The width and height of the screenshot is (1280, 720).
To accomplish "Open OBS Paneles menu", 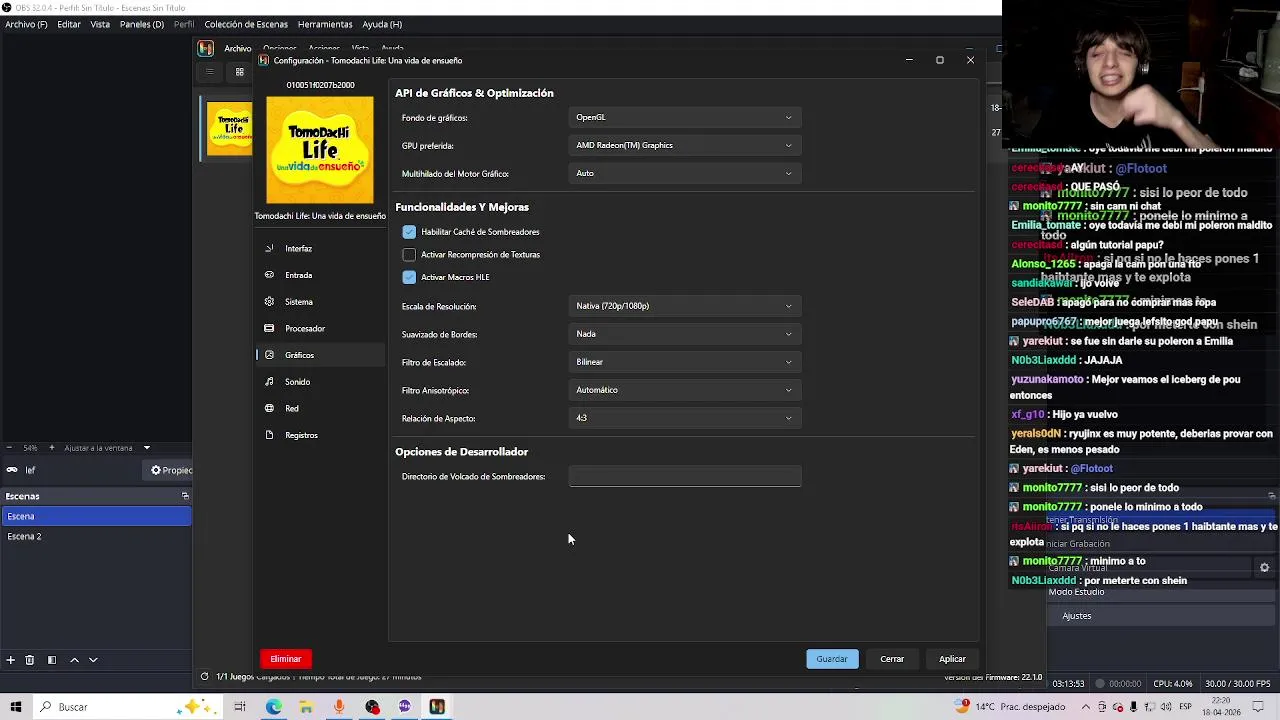I will (141, 24).
